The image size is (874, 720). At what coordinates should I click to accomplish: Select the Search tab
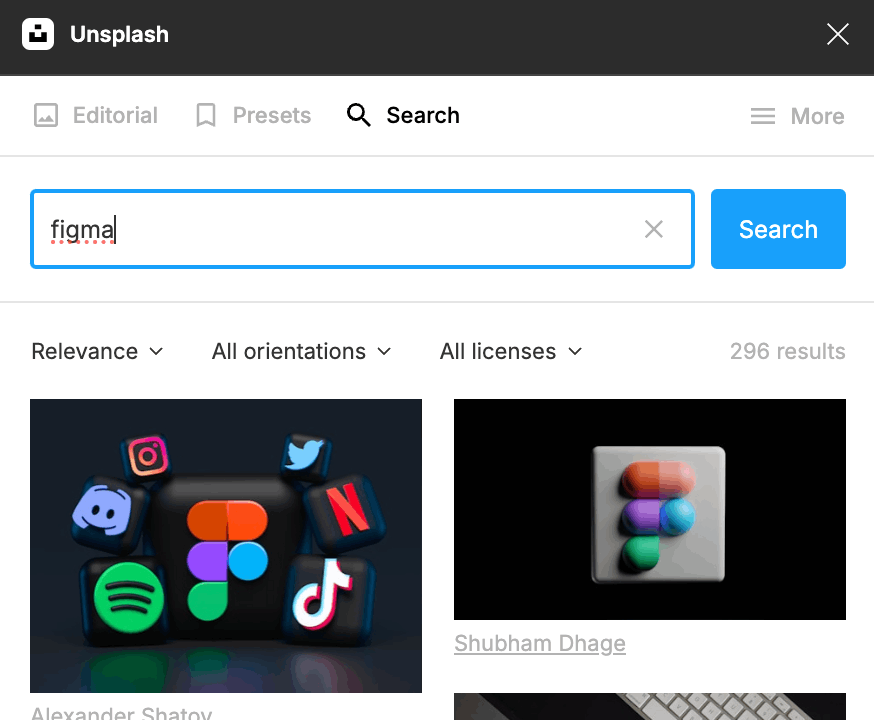(403, 115)
